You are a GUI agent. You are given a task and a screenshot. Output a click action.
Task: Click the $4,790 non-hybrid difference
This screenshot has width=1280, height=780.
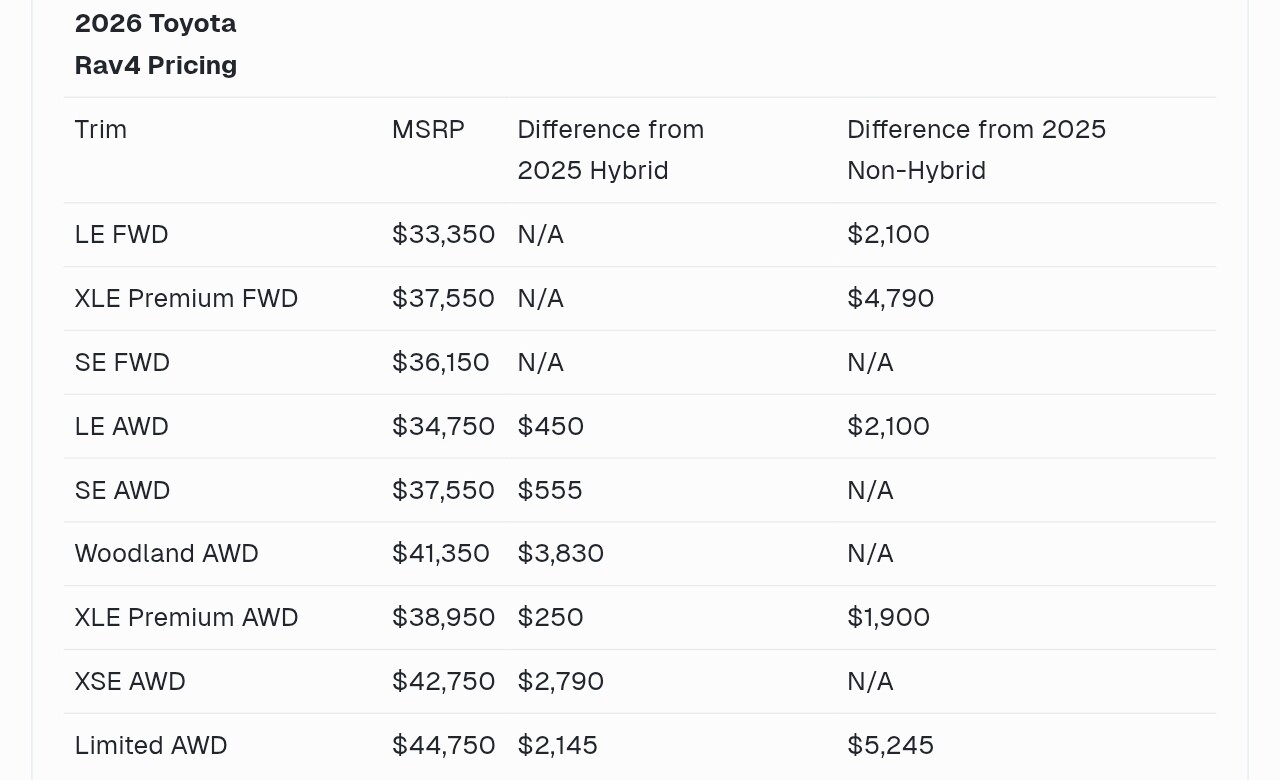click(x=890, y=298)
